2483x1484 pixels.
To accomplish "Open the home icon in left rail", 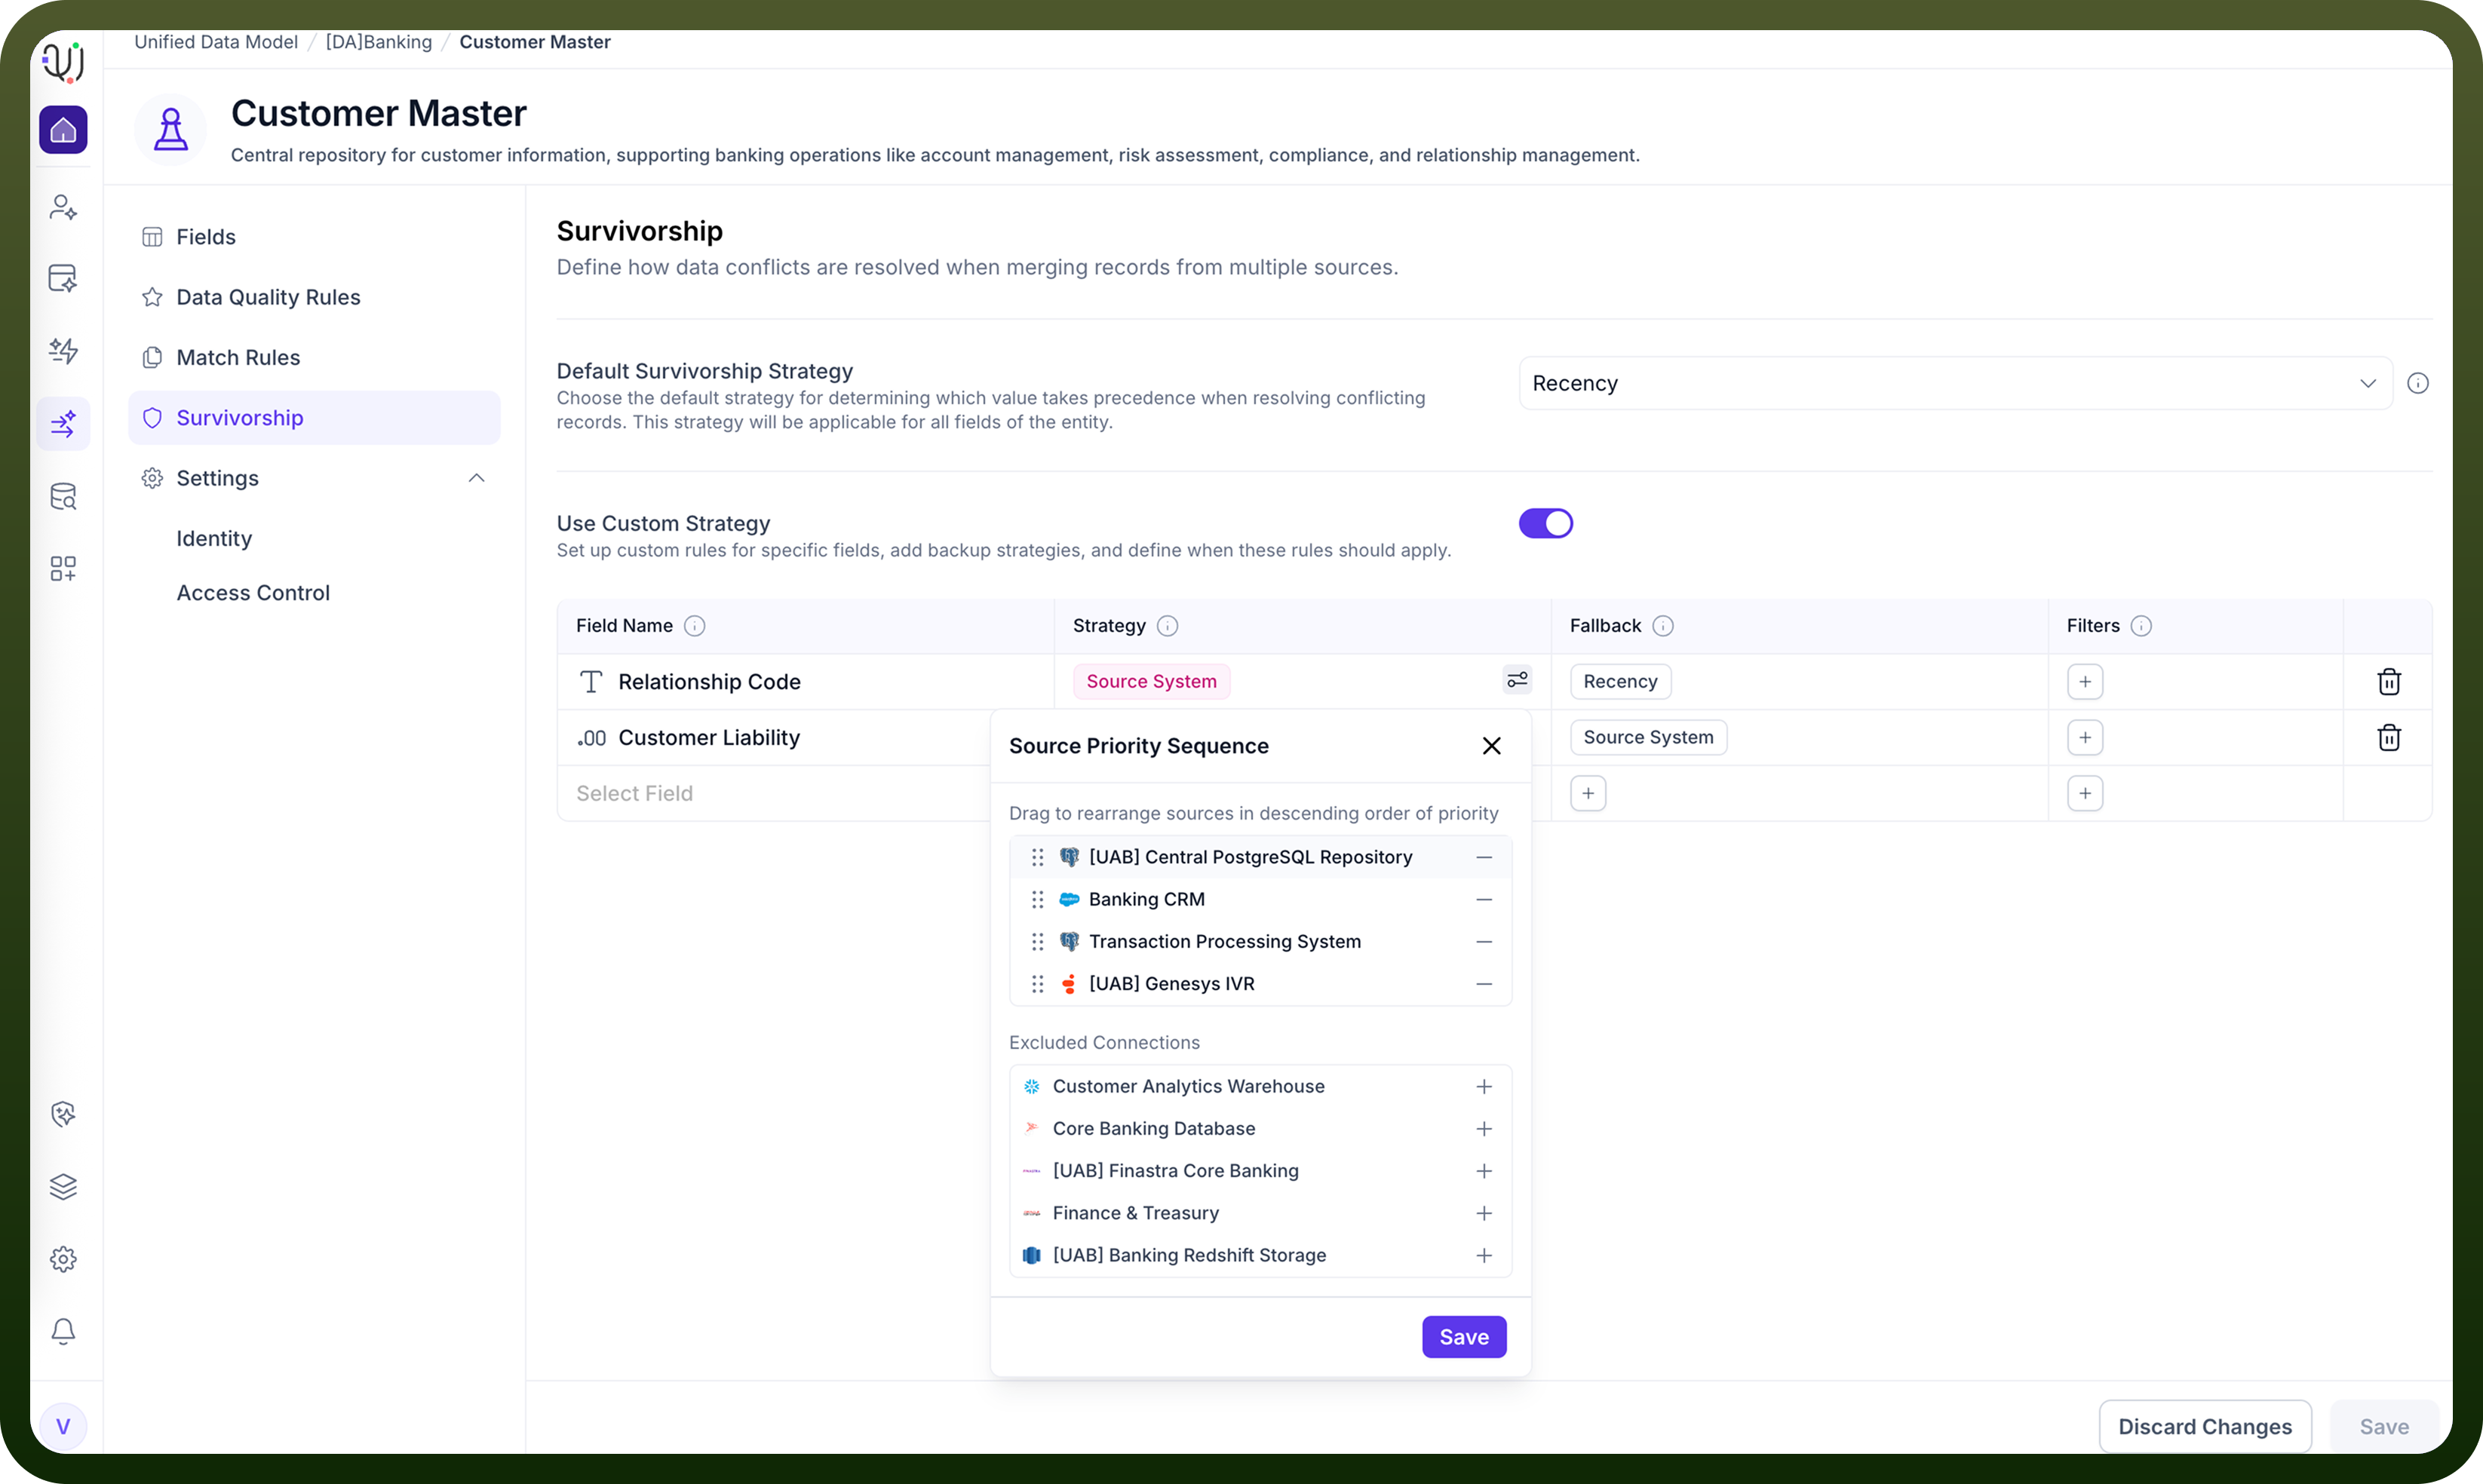I will [63, 130].
